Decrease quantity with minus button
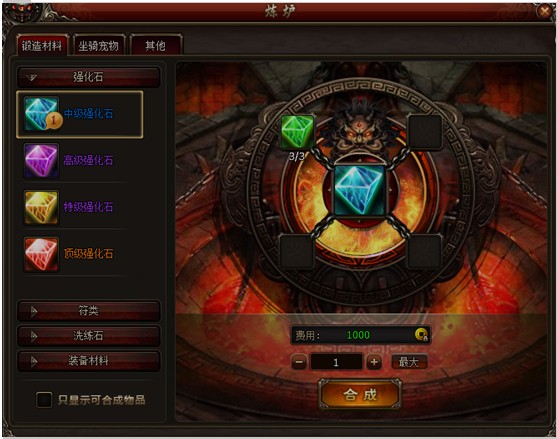This screenshot has width=557, height=439. 299,362
